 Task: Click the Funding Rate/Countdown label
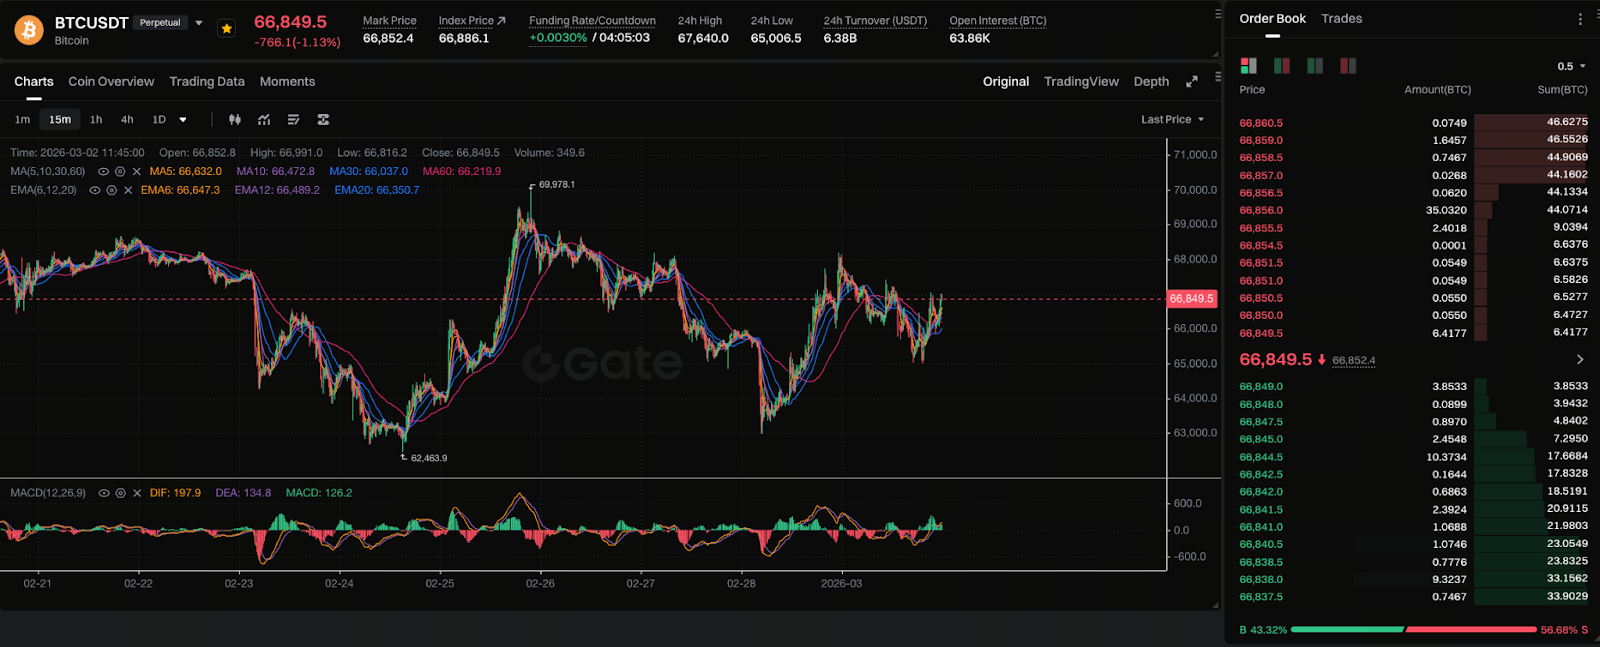pos(592,21)
